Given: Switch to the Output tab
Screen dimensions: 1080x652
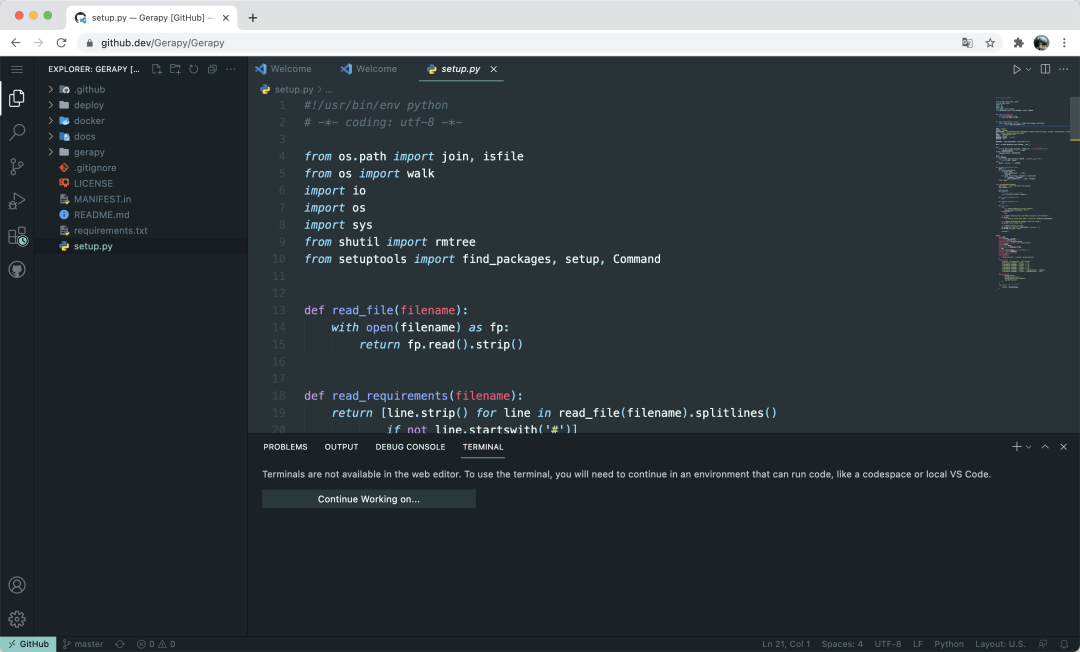Looking at the screenshot, I should [x=340, y=447].
